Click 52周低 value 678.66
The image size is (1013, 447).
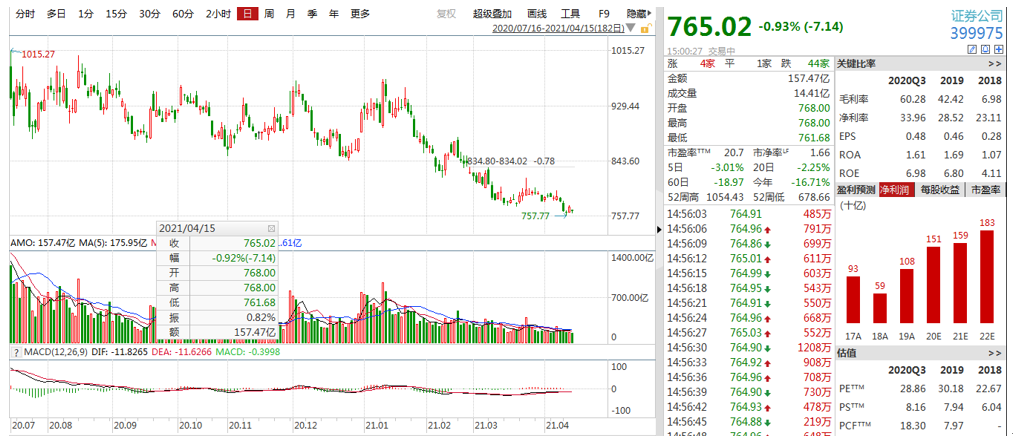click(x=813, y=197)
